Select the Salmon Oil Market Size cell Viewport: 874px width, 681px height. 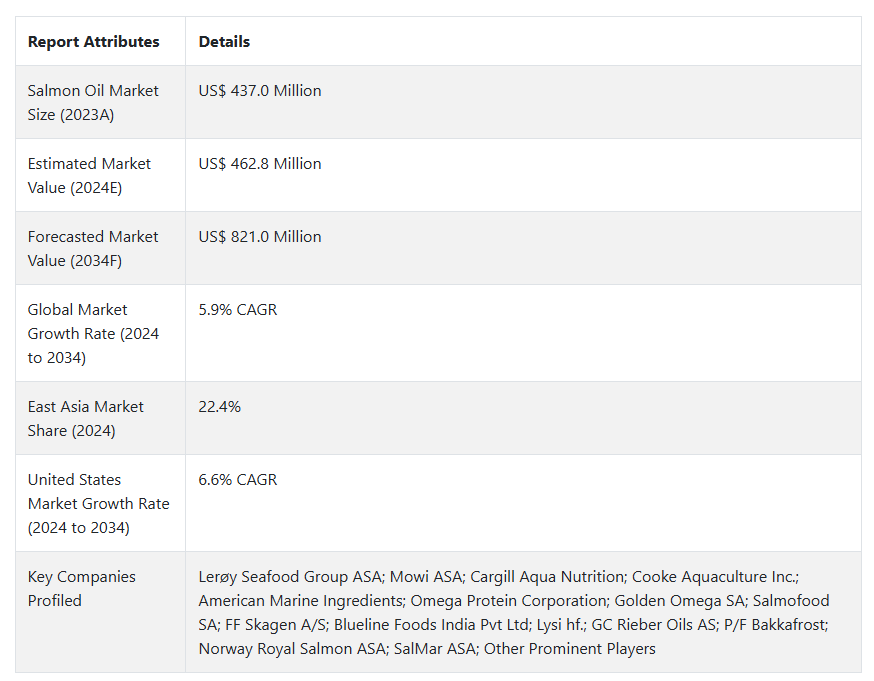pyautogui.click(x=93, y=102)
